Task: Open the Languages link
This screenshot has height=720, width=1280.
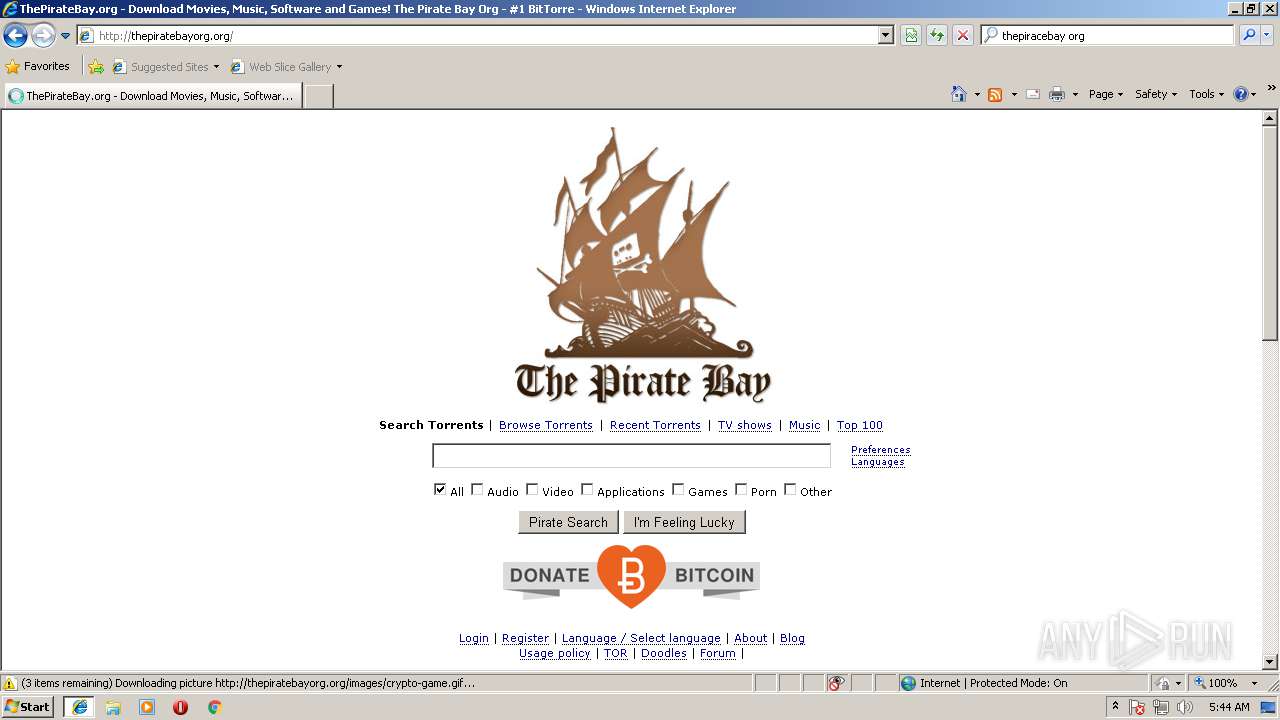Action: [878, 462]
